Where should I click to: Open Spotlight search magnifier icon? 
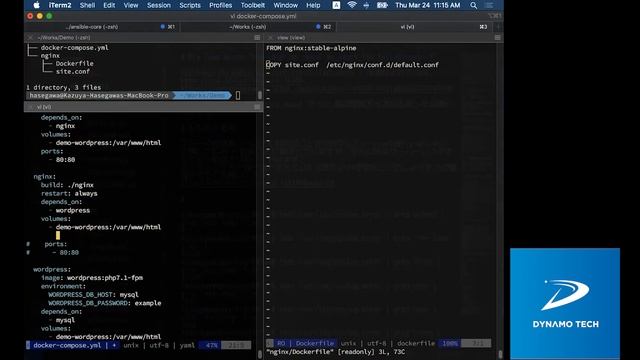(473, 5)
